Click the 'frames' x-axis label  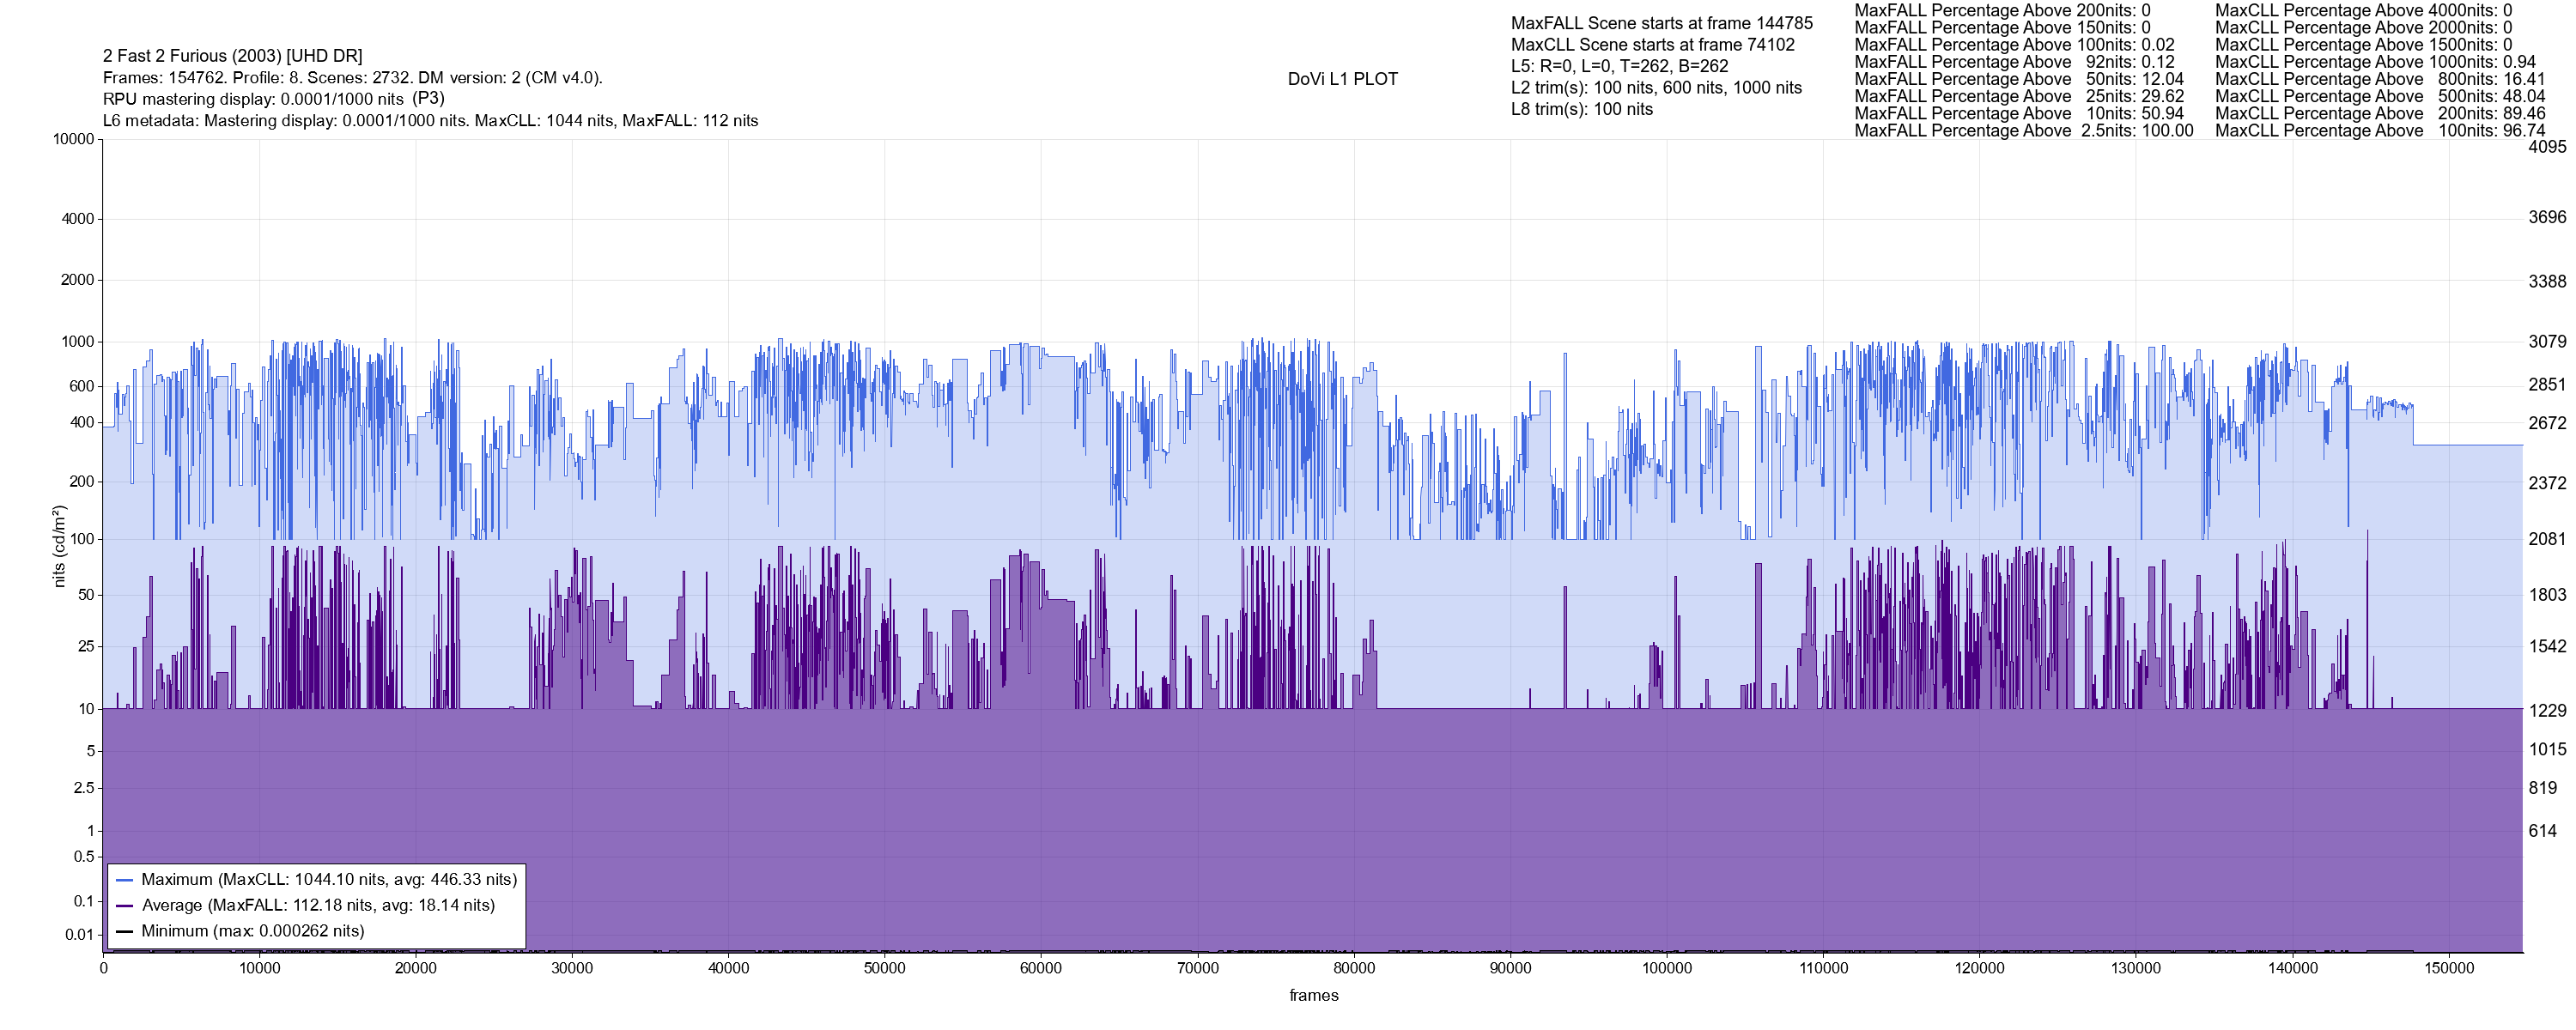click(x=1313, y=995)
